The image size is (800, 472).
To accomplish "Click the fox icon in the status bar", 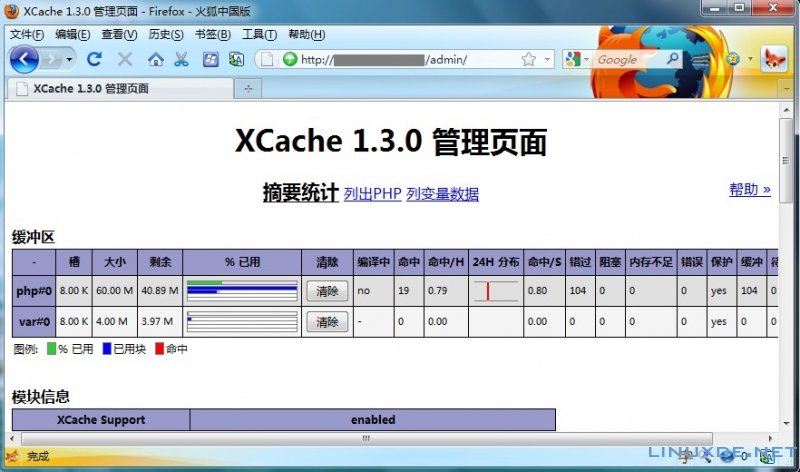I will tap(13, 456).
